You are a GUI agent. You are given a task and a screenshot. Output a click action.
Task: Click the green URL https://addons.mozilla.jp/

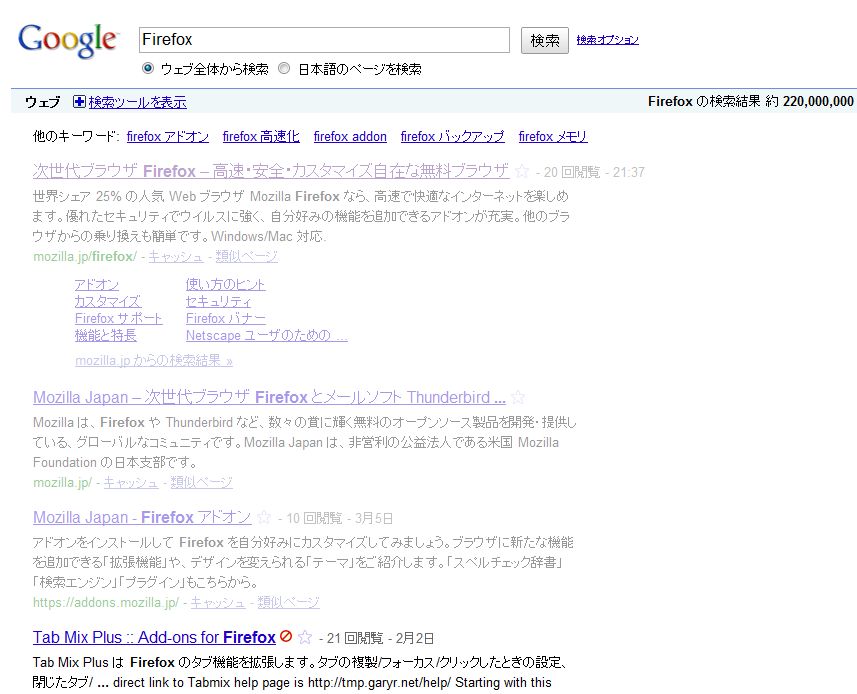coord(106,602)
